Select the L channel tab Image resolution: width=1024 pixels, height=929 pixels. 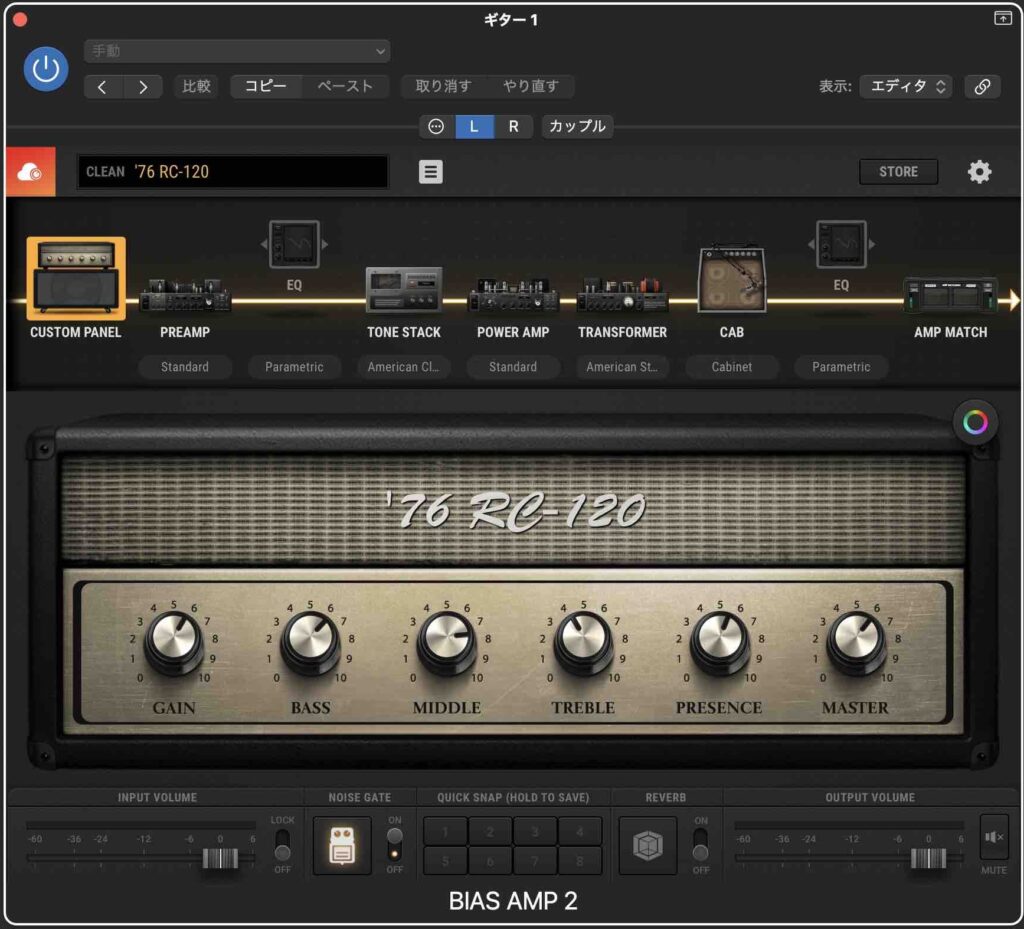point(474,127)
